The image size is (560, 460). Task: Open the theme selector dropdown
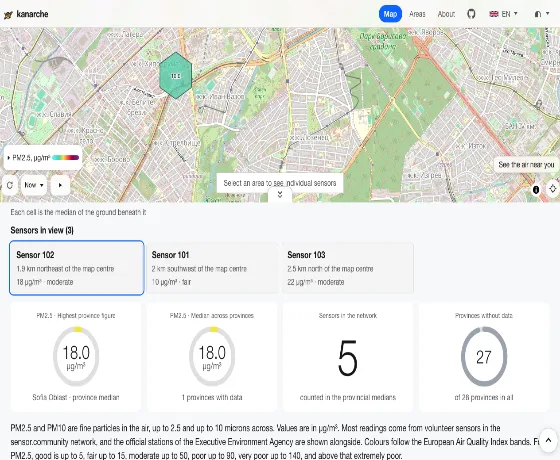click(x=542, y=14)
